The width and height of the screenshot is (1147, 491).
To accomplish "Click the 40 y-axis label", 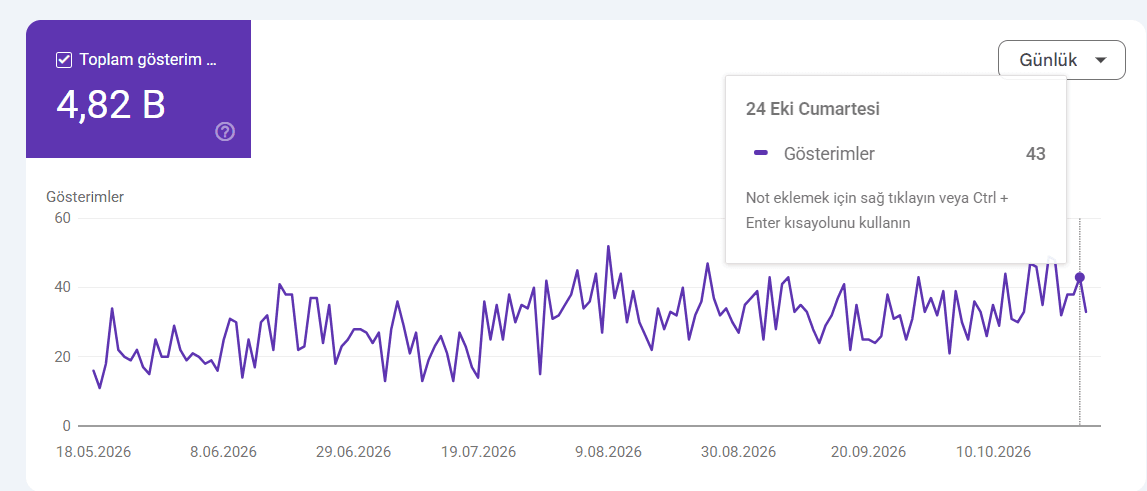I will tap(61, 288).
